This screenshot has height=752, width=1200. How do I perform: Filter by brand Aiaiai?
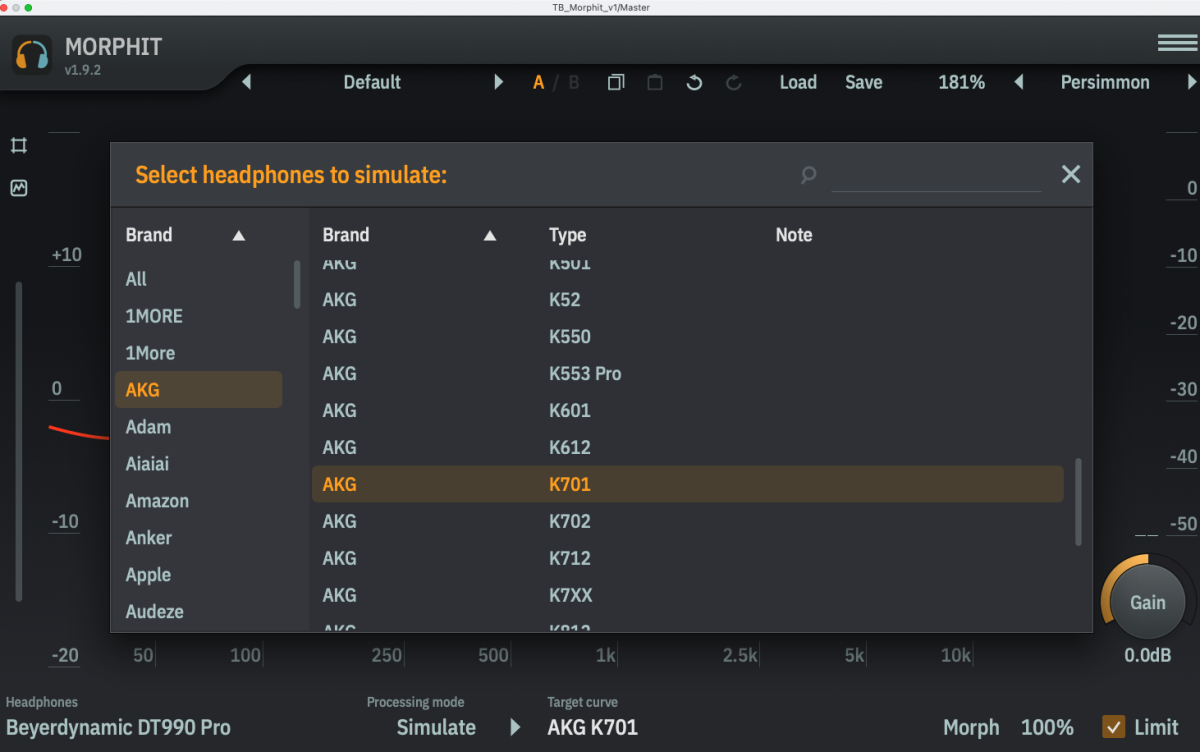pos(198,464)
